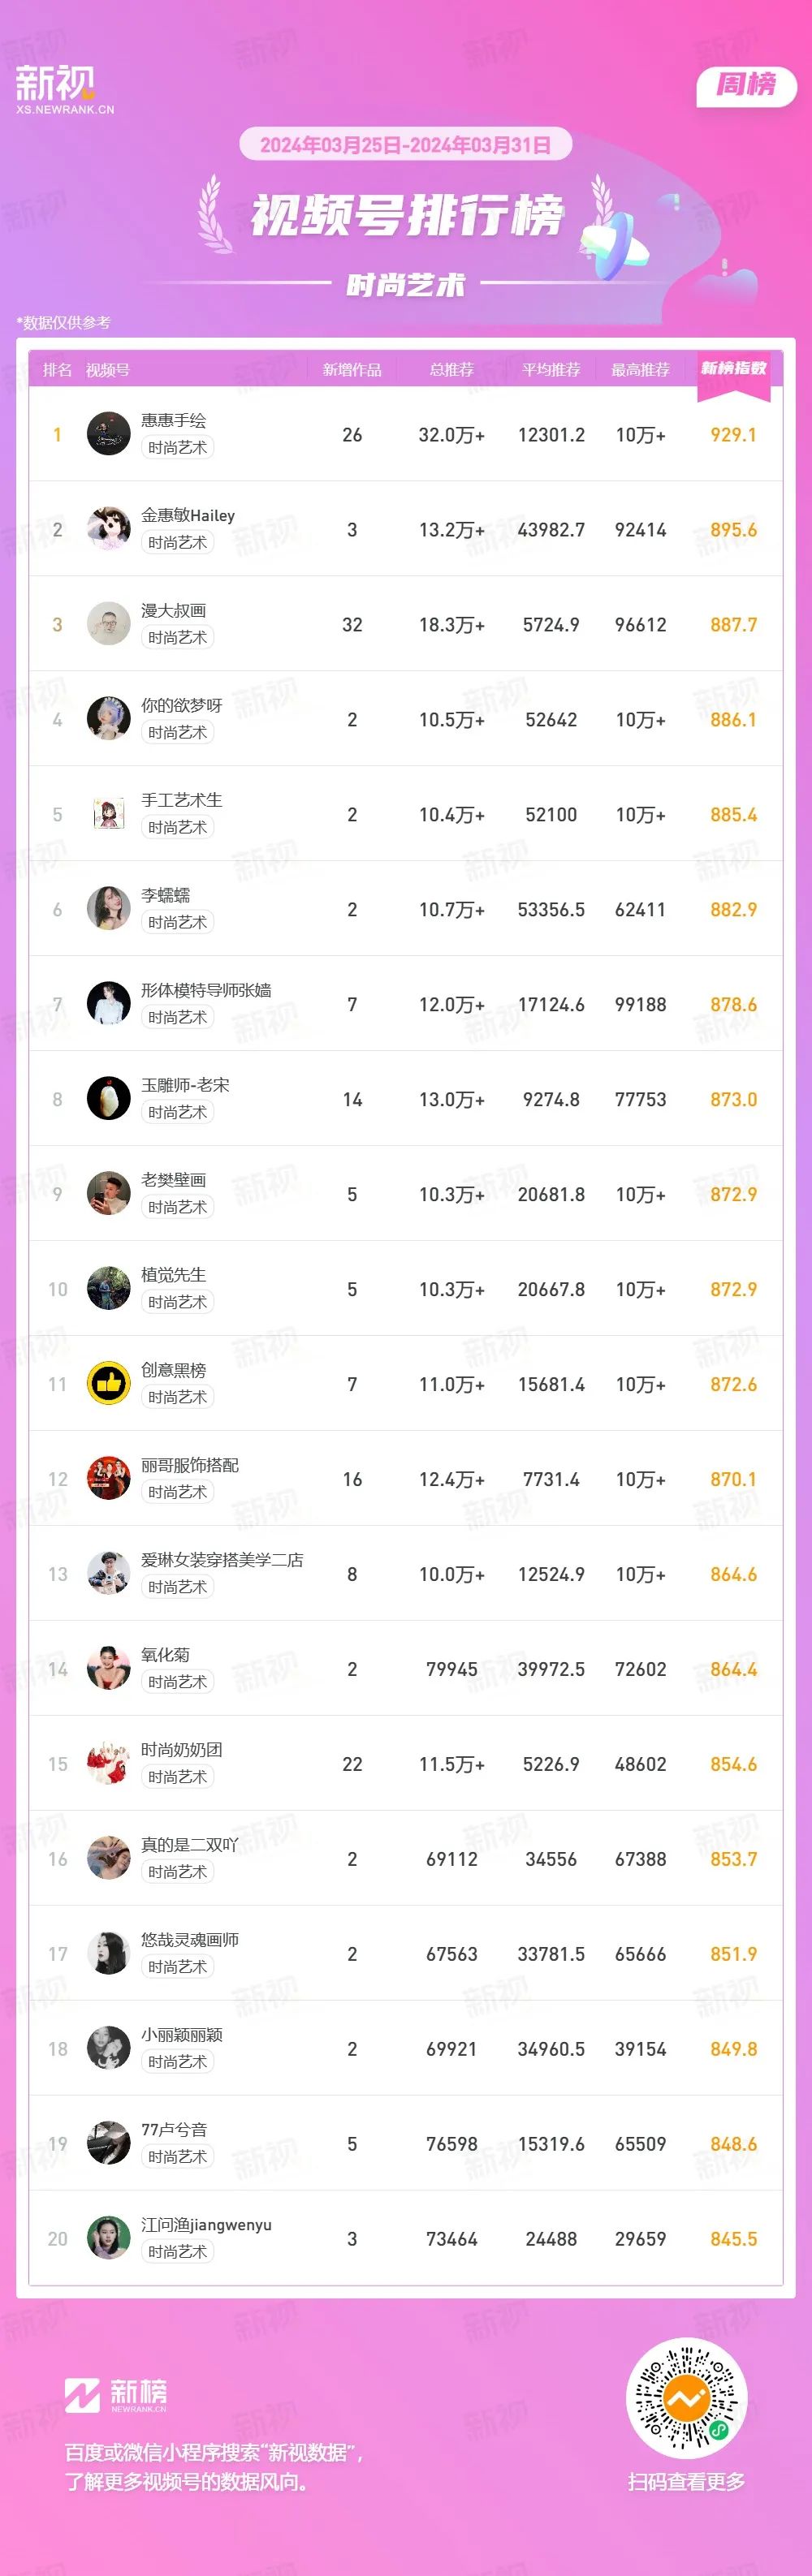Select the 新榜指数 column header

click(733, 369)
